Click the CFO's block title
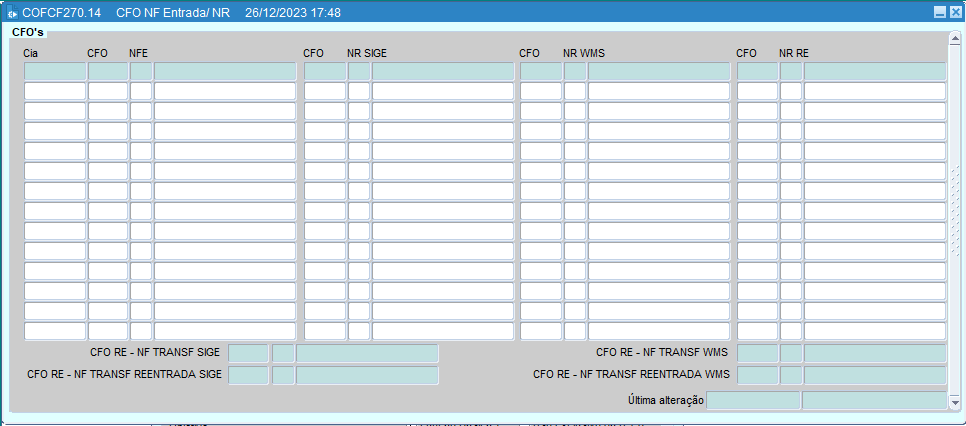 (x=28, y=32)
